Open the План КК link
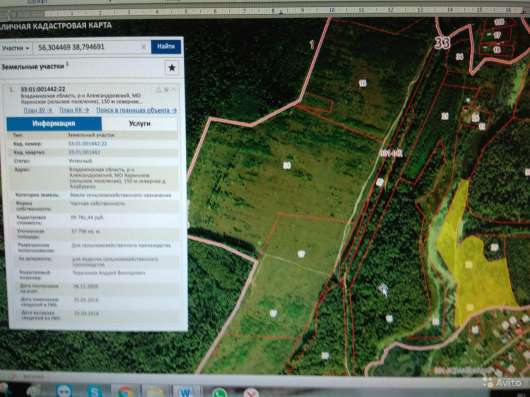This screenshot has height=397, width=530. pos(74,110)
